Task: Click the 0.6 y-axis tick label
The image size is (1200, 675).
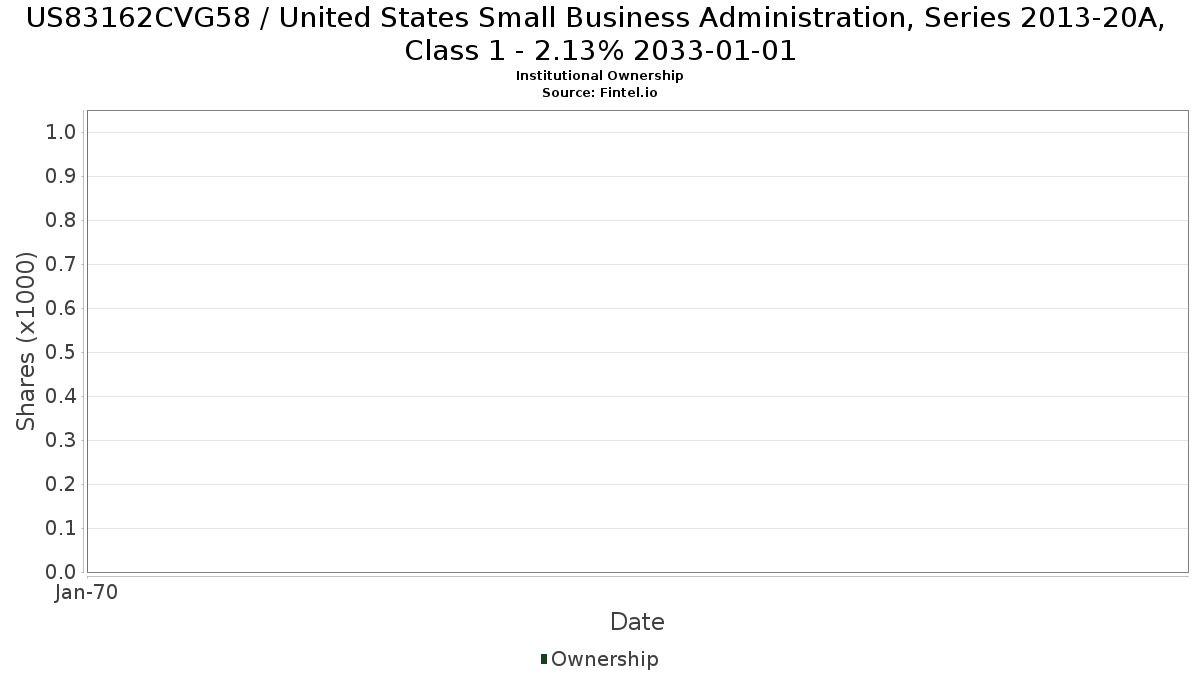Action: click(61, 308)
